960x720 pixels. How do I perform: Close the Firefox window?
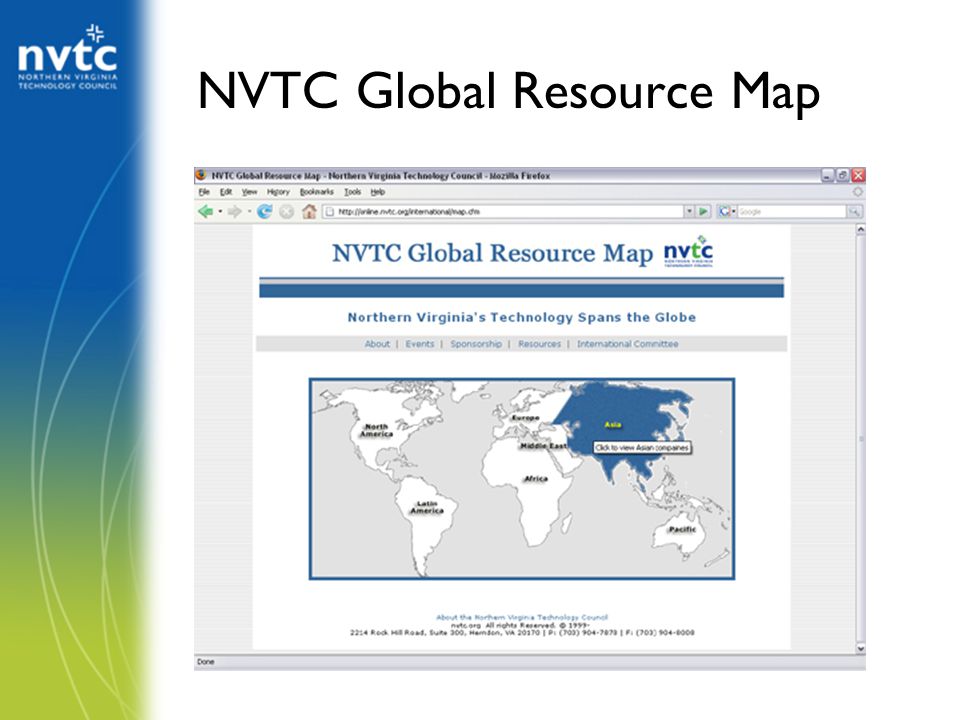[858, 176]
